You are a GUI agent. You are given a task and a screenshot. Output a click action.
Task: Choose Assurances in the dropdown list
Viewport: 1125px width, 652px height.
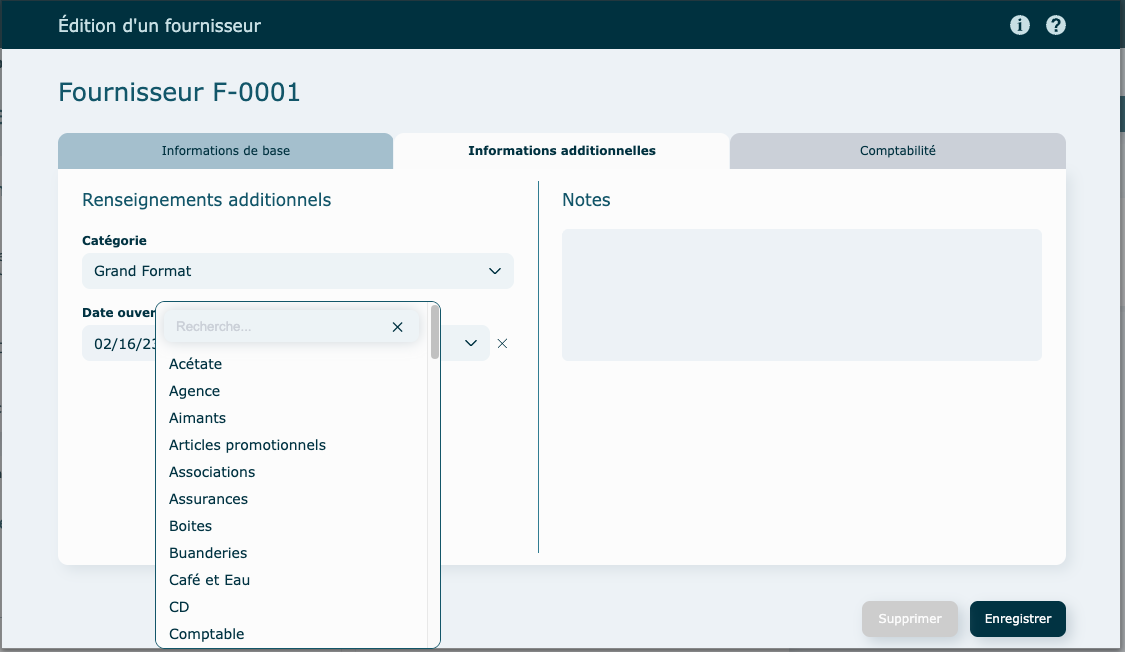click(x=208, y=499)
